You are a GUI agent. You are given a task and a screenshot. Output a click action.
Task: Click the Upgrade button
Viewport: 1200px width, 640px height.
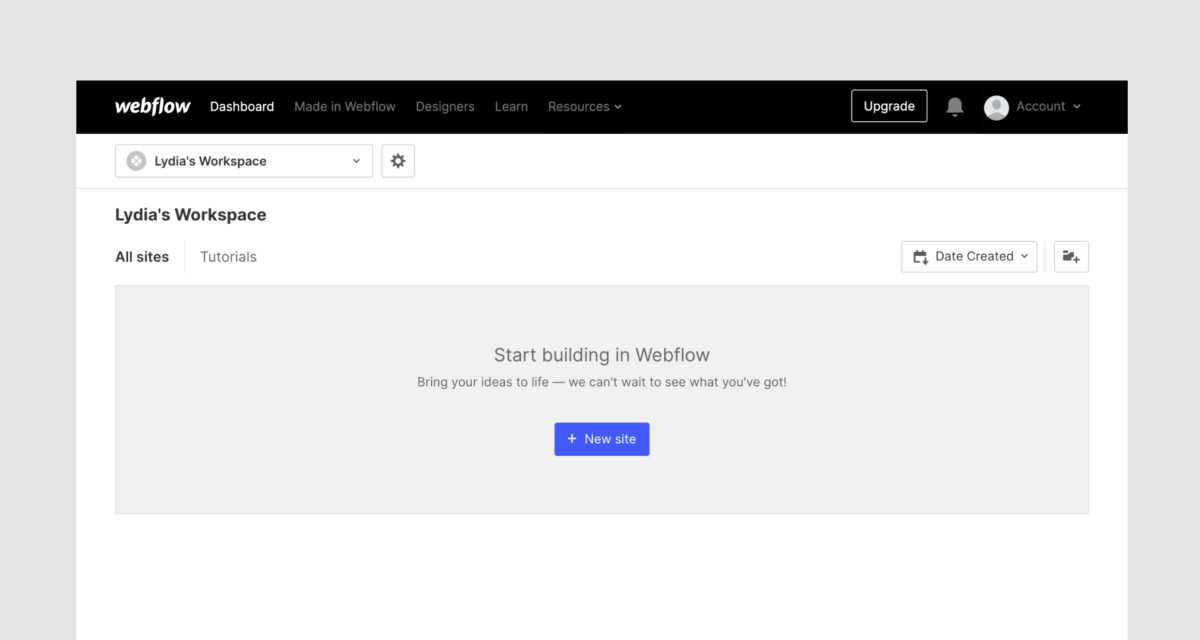pos(888,106)
